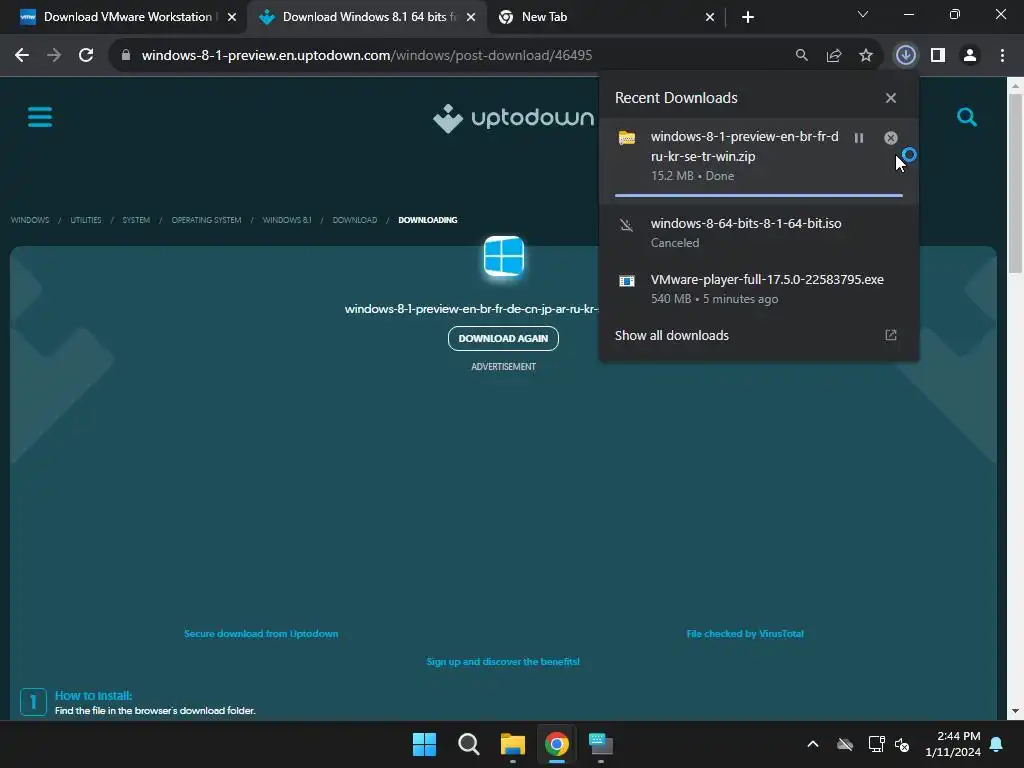Viewport: 1024px width, 768px height.
Task: Open notification bell in taskbar
Action: coord(997,744)
